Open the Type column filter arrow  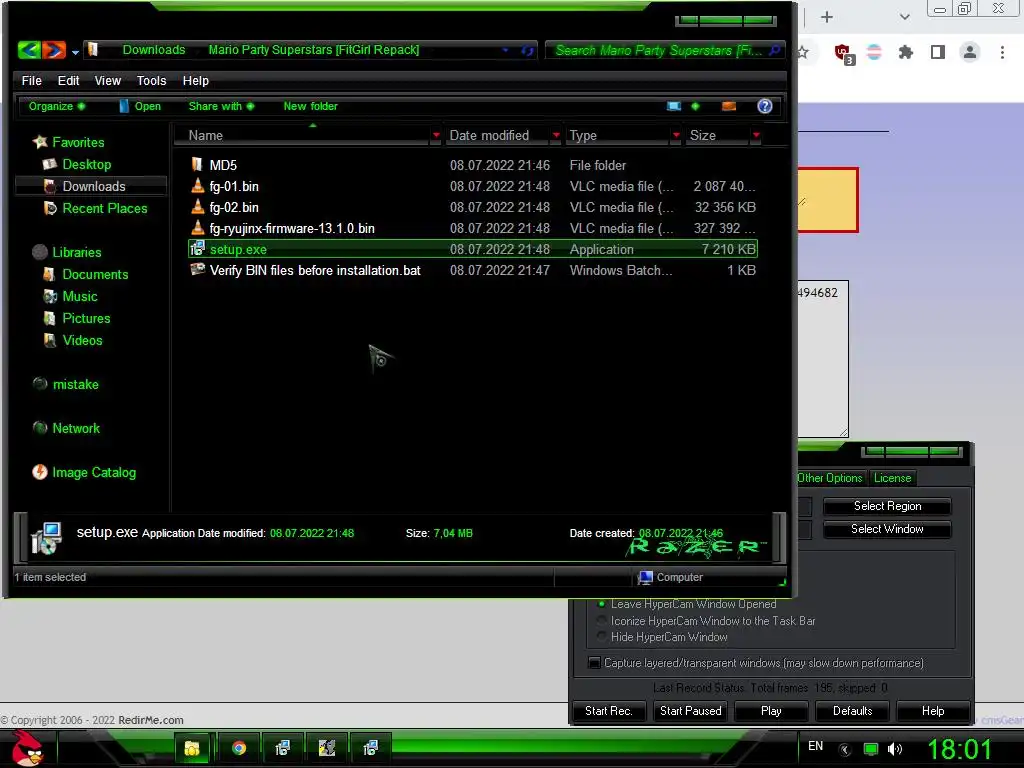point(676,135)
